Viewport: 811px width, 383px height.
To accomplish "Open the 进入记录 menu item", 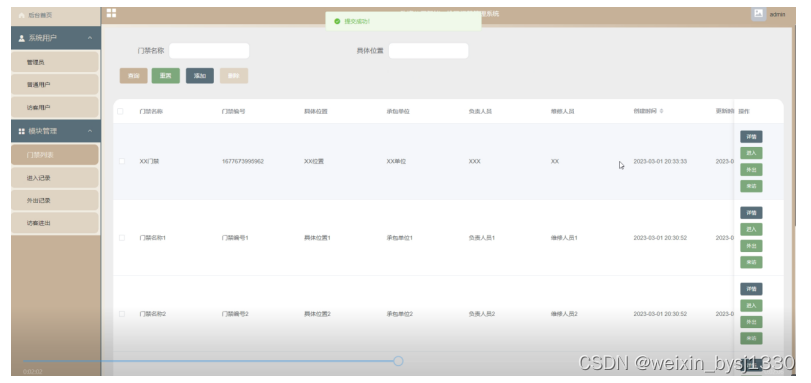I will [55, 178].
